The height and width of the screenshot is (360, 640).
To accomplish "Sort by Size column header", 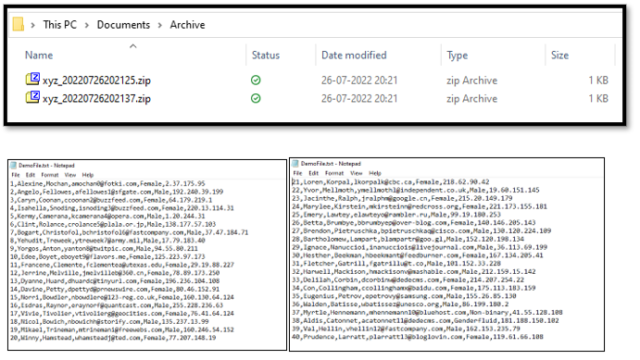I will [x=560, y=55].
